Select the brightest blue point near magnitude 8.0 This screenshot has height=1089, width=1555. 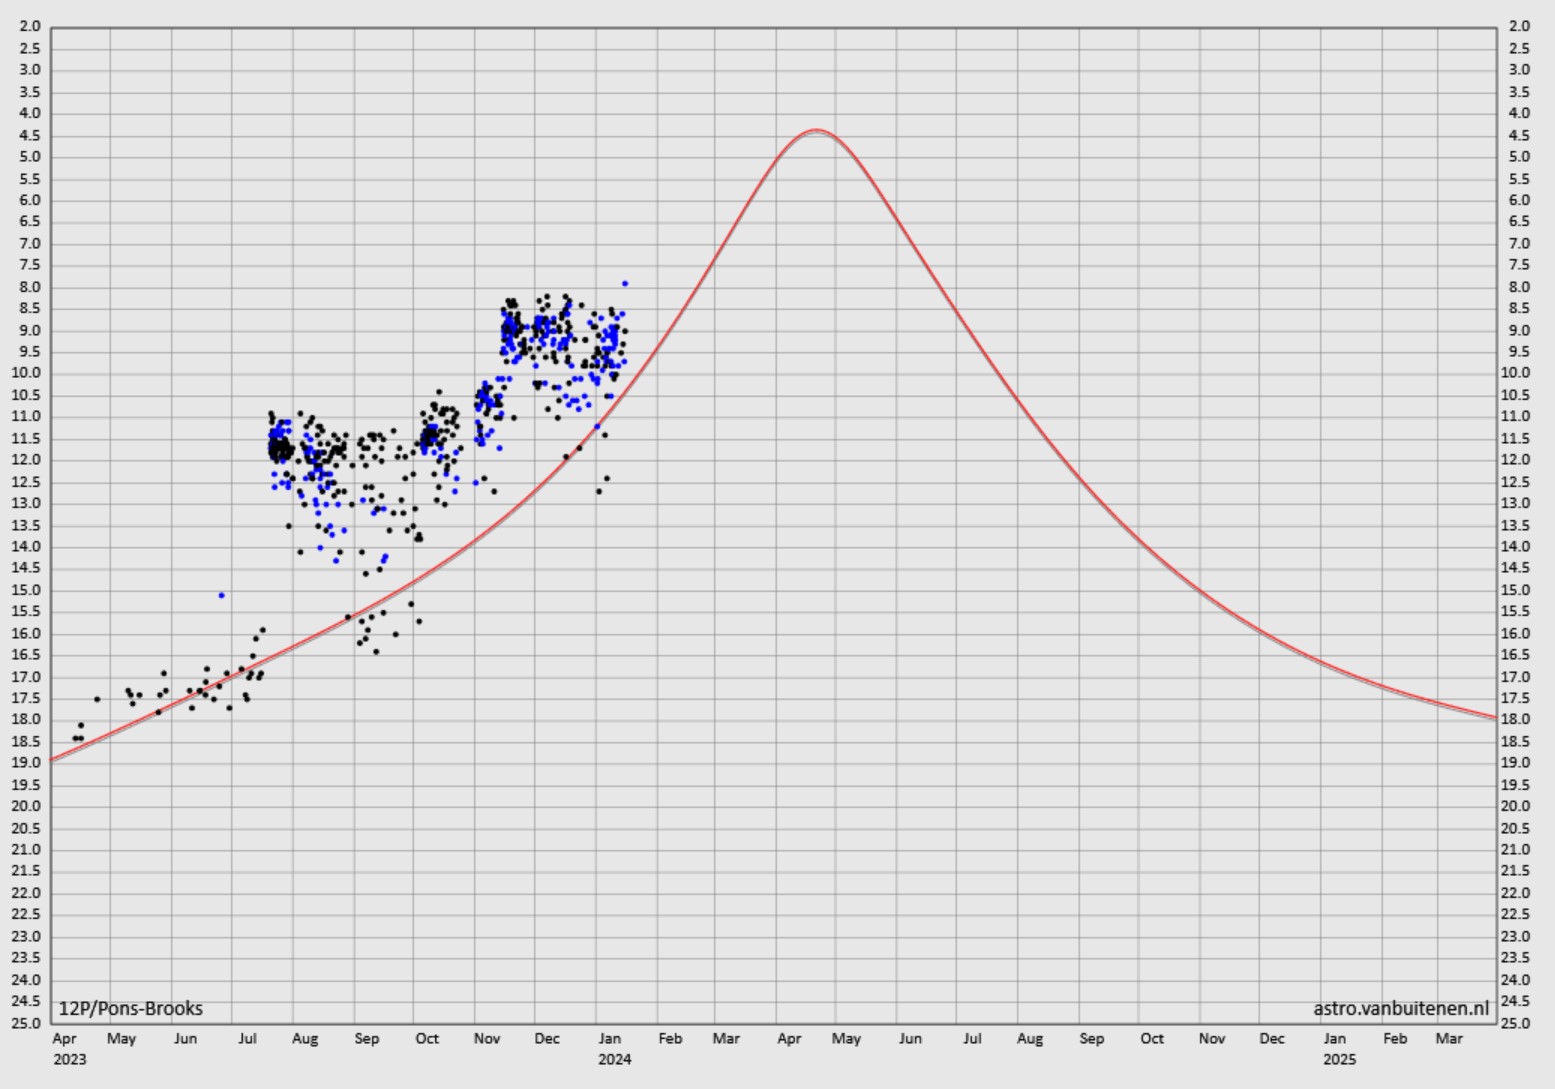coord(625,284)
